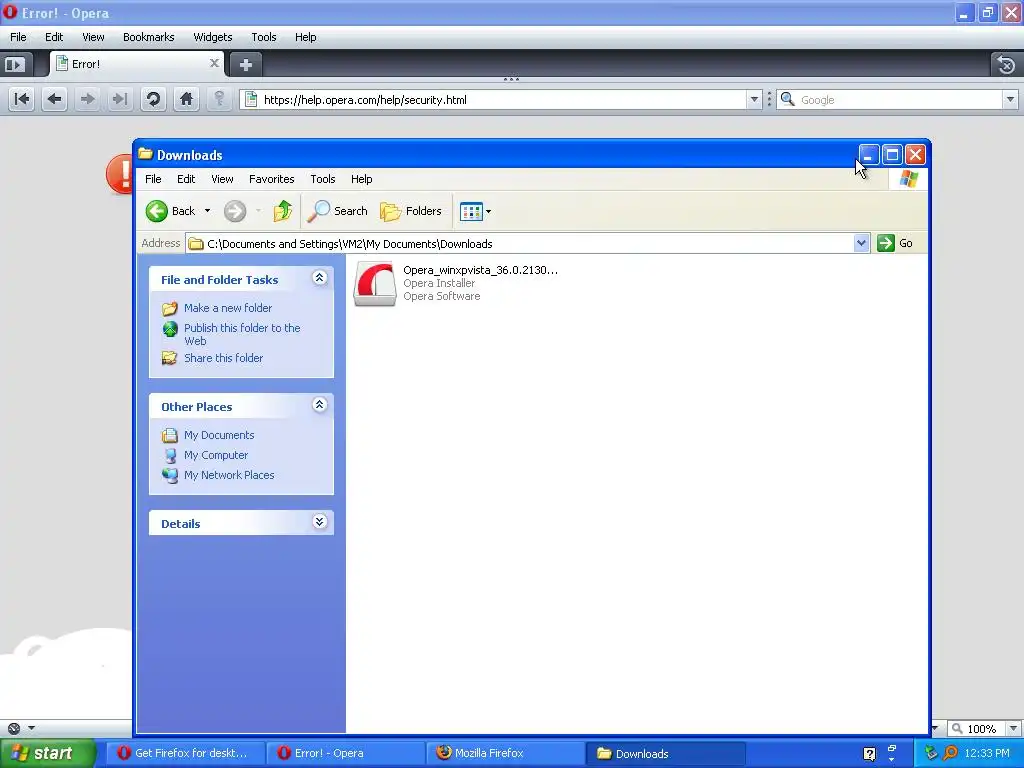This screenshot has width=1024, height=768.
Task: Open Opera's Widgets menu
Action: 213,37
